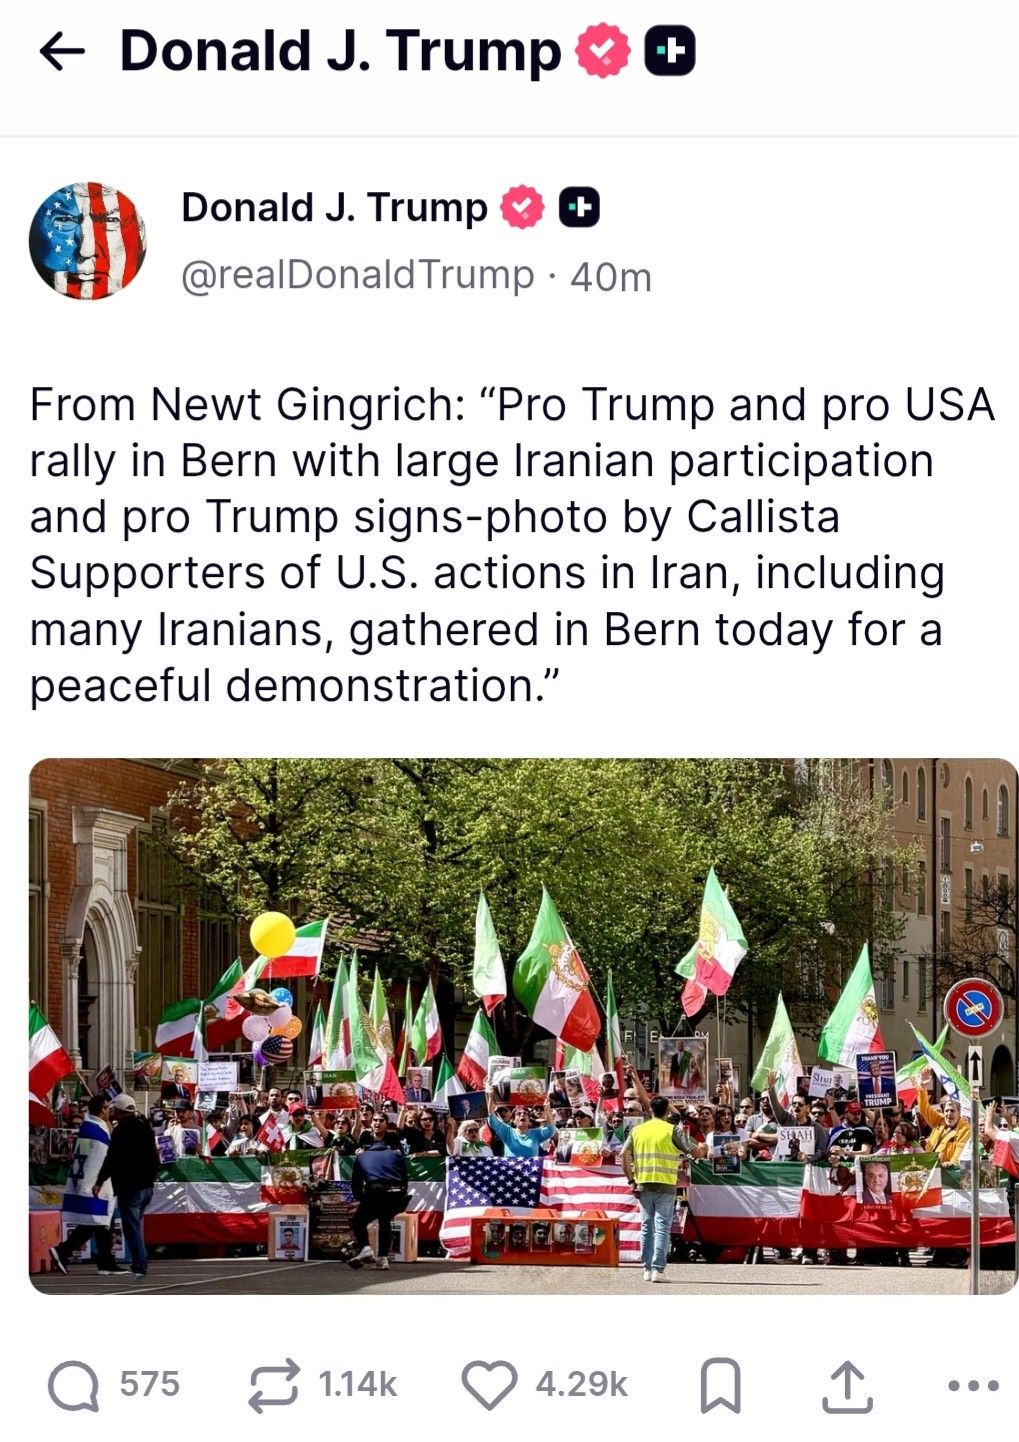Click the Donald J. Trump author name in post
This screenshot has height=1442, width=1019.
334,208
